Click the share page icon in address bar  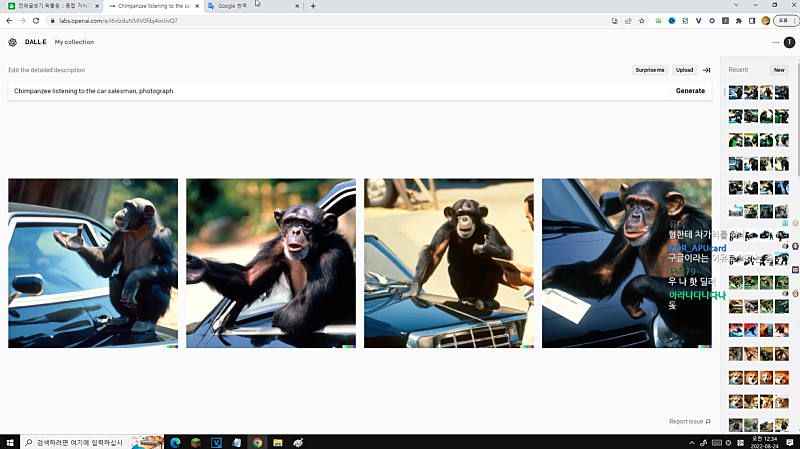click(x=629, y=21)
